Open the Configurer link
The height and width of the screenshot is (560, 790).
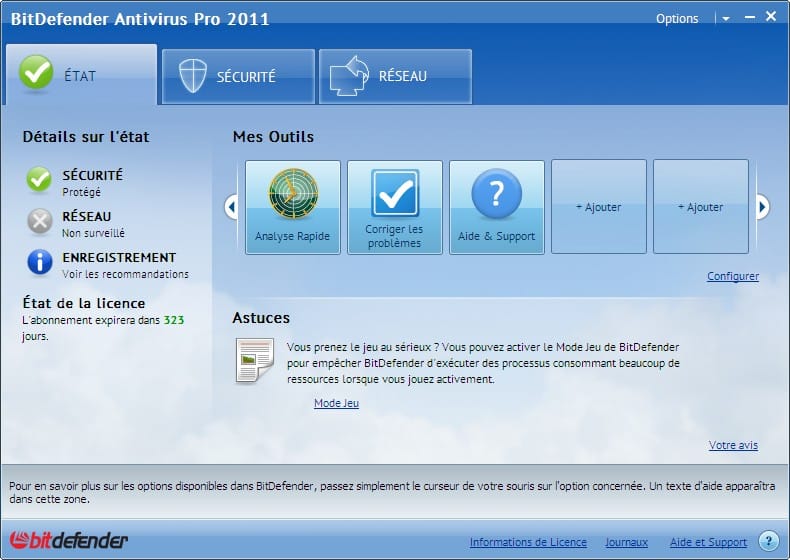(733, 276)
